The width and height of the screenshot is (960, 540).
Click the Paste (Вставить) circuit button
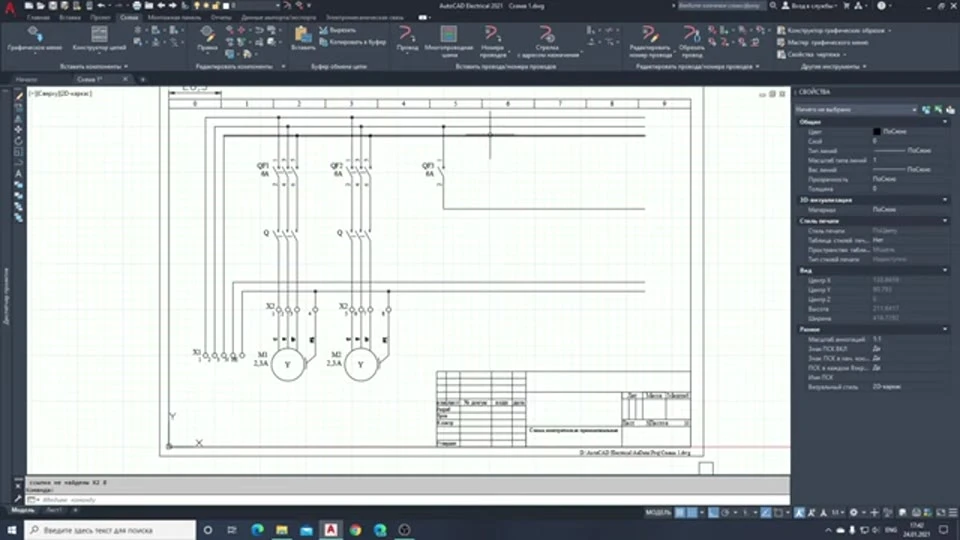[303, 38]
